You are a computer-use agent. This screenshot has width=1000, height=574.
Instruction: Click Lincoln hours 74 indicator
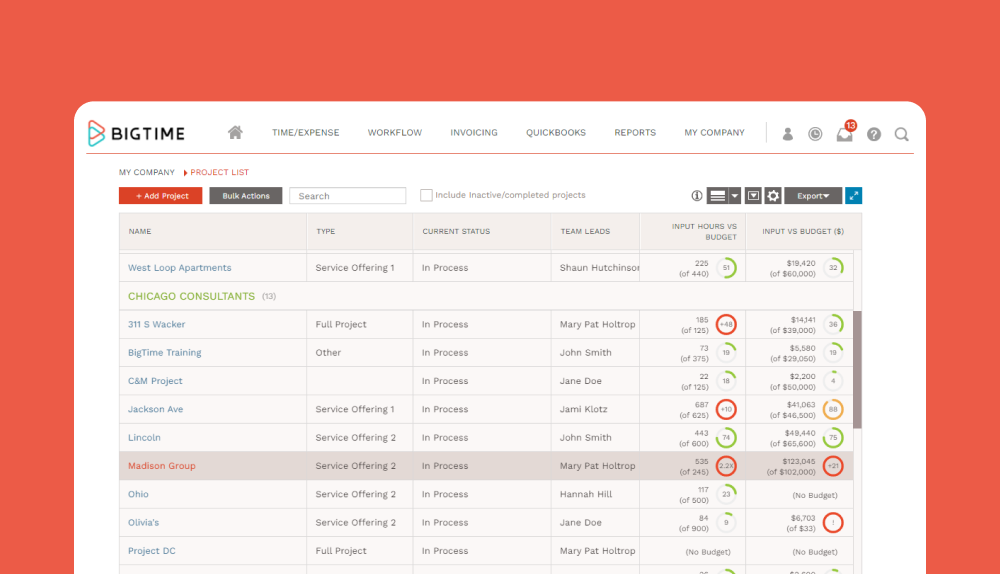pyautogui.click(x=726, y=438)
